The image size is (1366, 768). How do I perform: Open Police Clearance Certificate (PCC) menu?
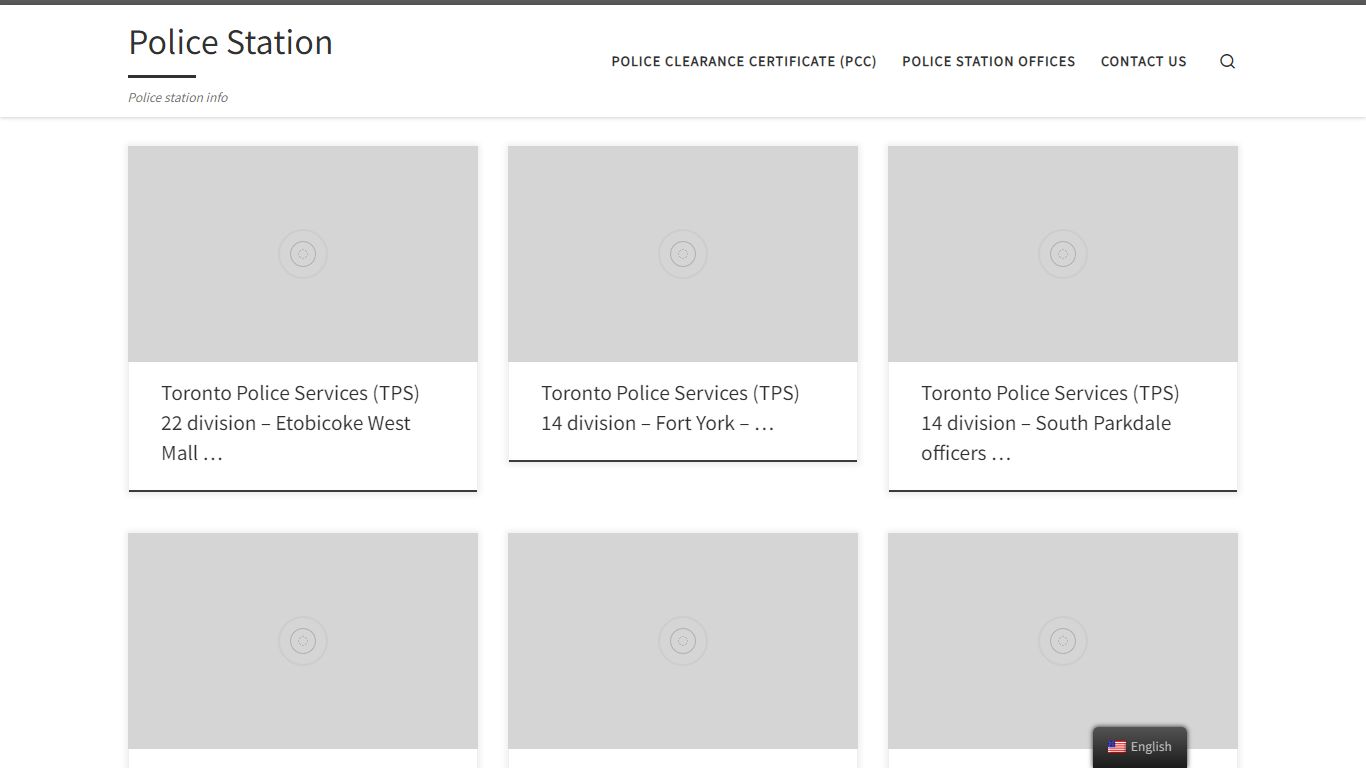pyautogui.click(x=744, y=61)
